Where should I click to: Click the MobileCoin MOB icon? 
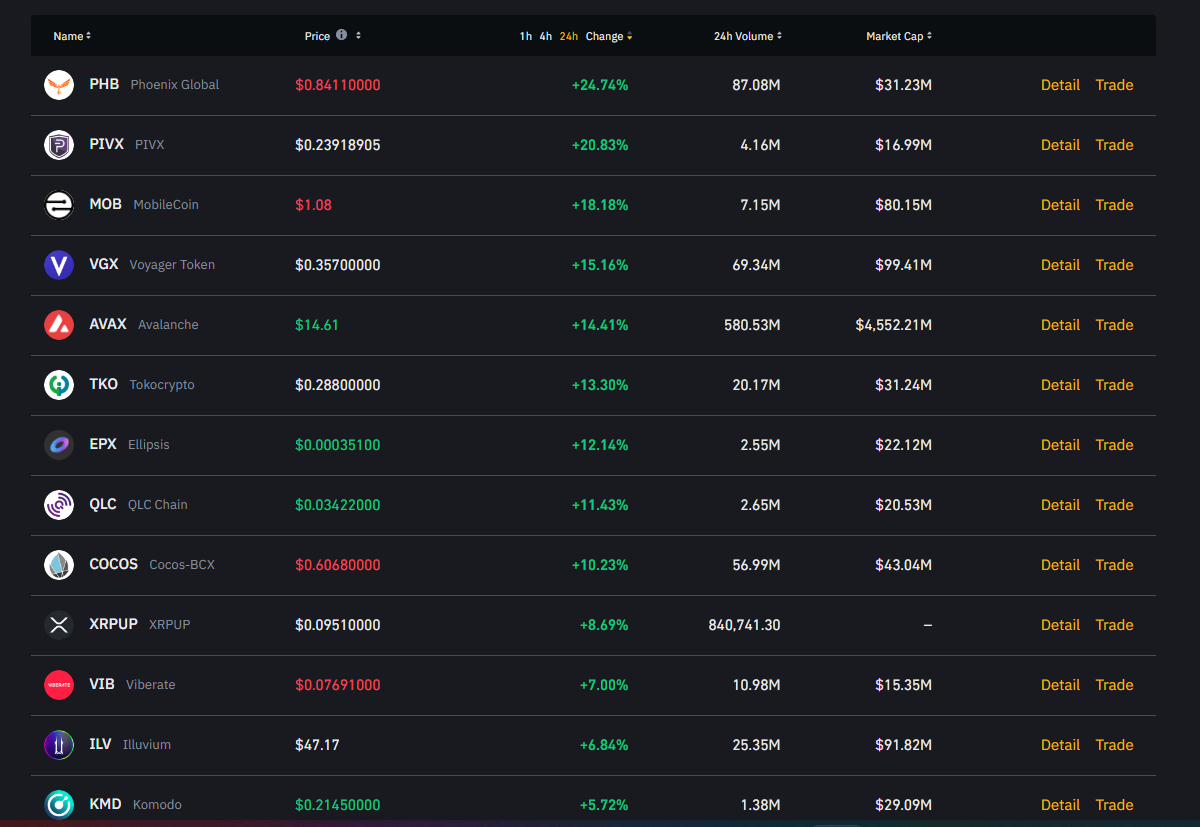59,205
